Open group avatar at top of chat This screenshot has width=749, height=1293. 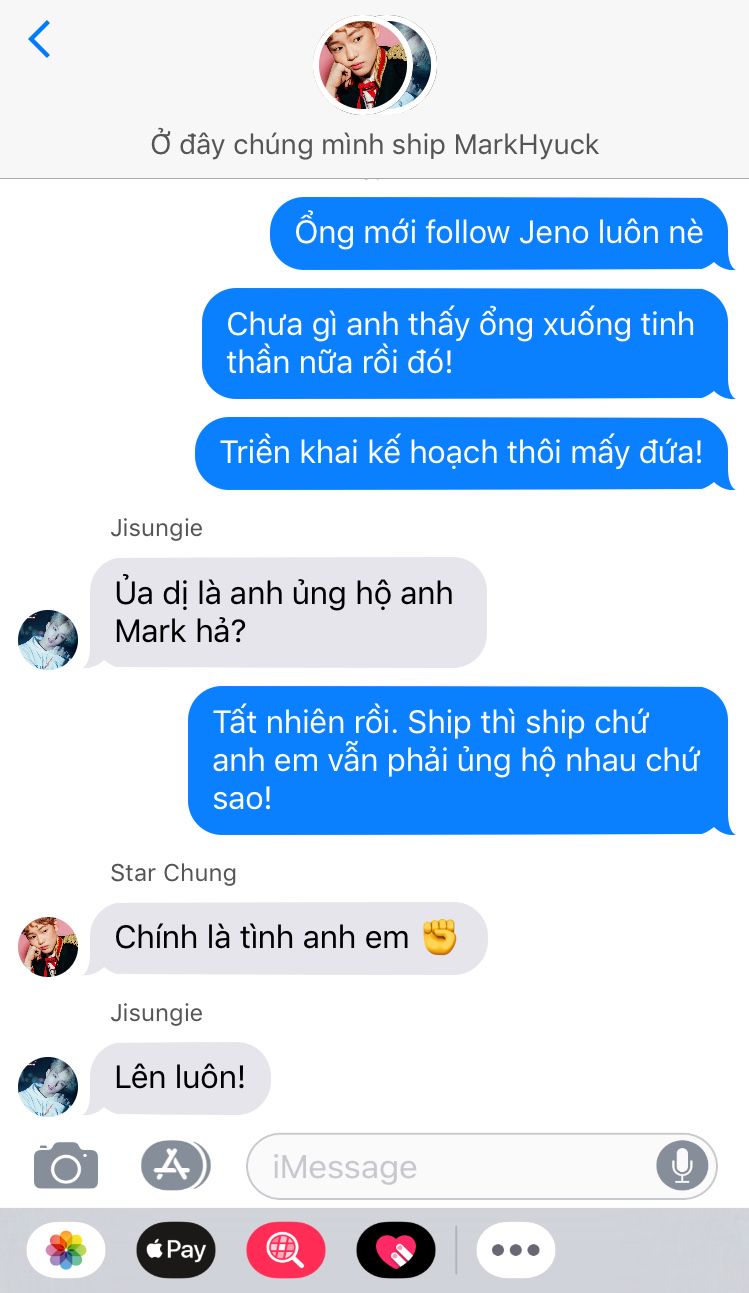tap(374, 64)
